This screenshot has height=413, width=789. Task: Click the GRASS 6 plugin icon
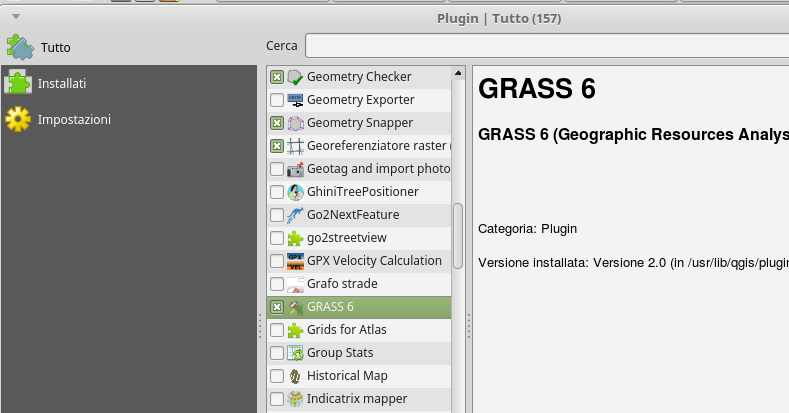coord(295,307)
